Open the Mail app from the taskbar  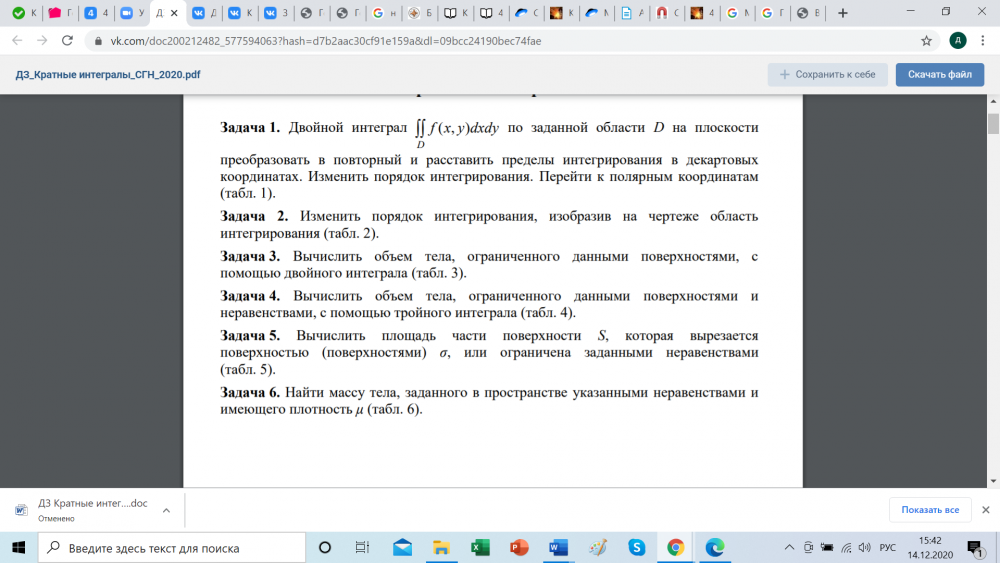click(x=402, y=548)
